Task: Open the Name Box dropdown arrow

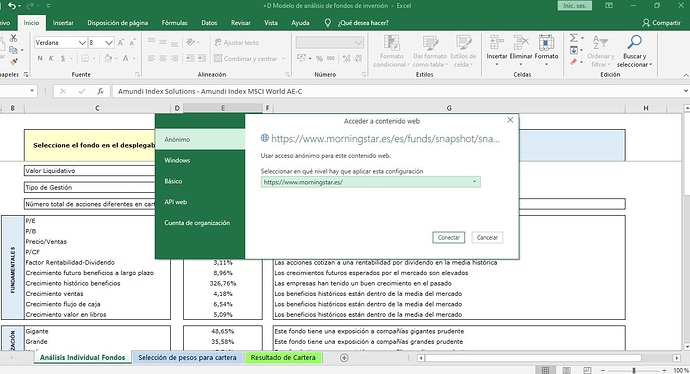Action: tap(32, 91)
